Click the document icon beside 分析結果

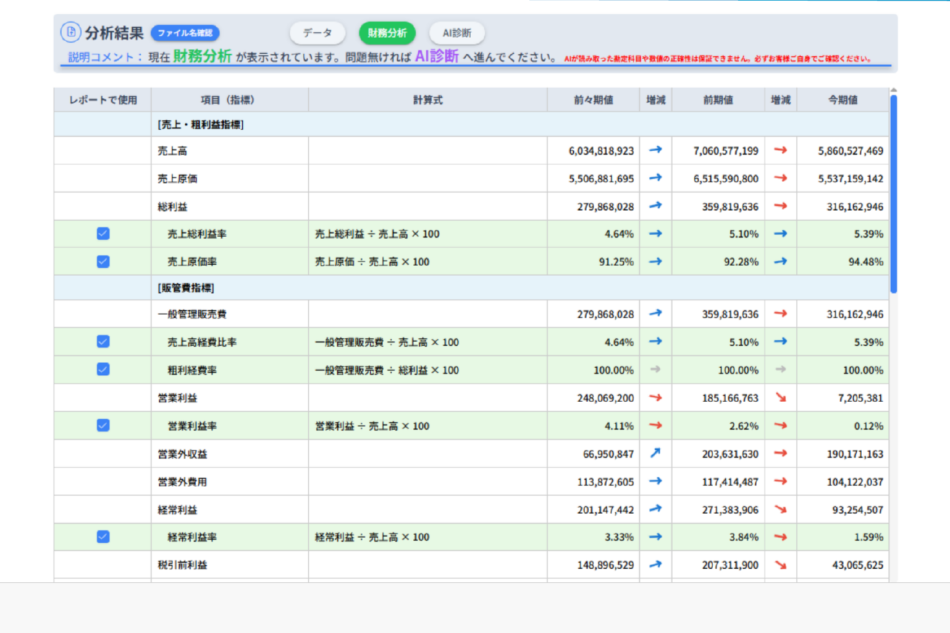tap(71, 32)
